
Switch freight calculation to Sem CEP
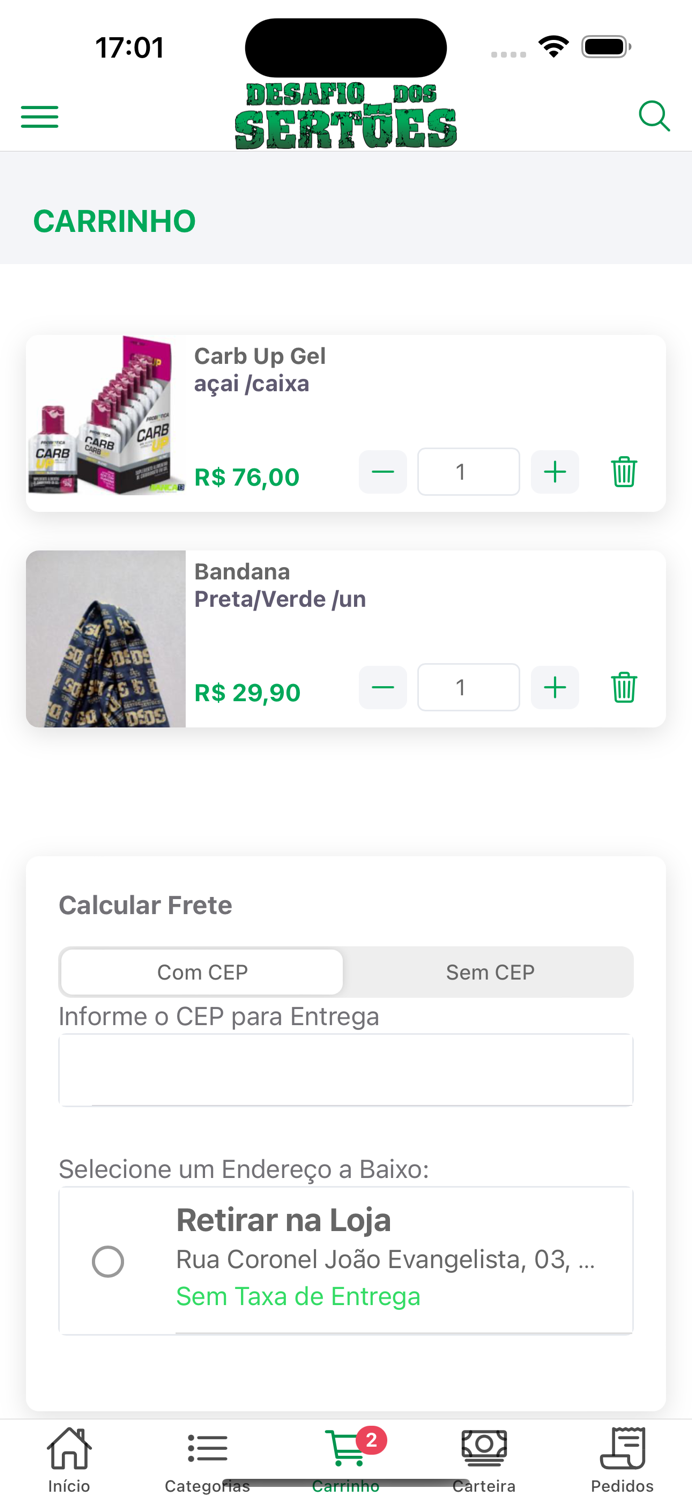pyautogui.click(x=489, y=971)
